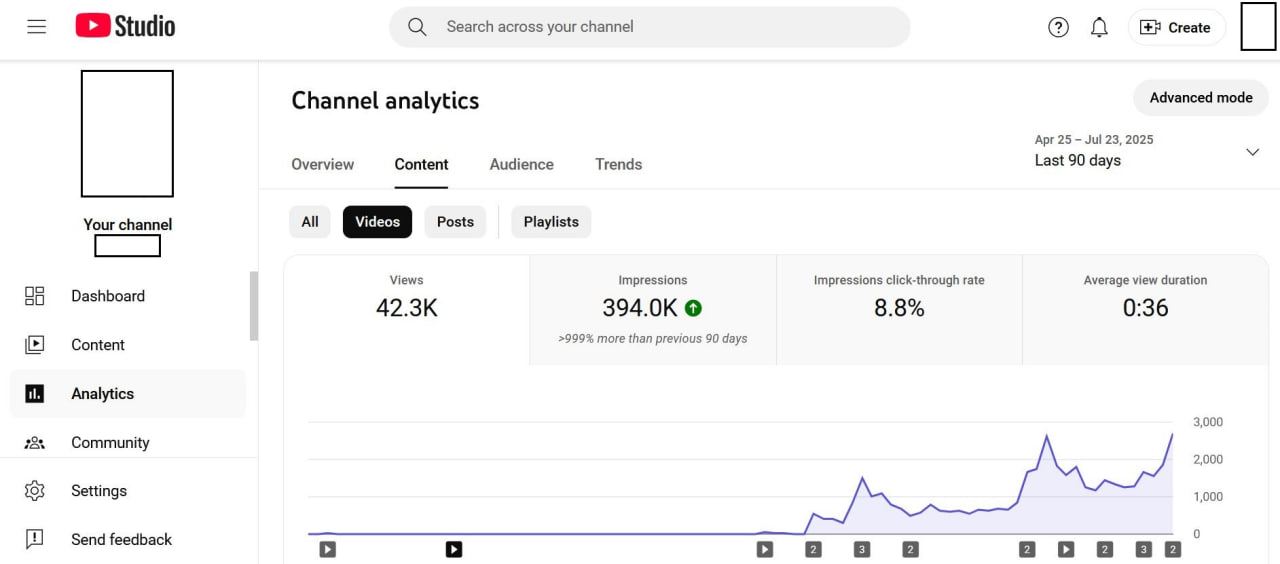This screenshot has width=1280, height=564.
Task: Click the Search across your channel field
Action: (650, 27)
